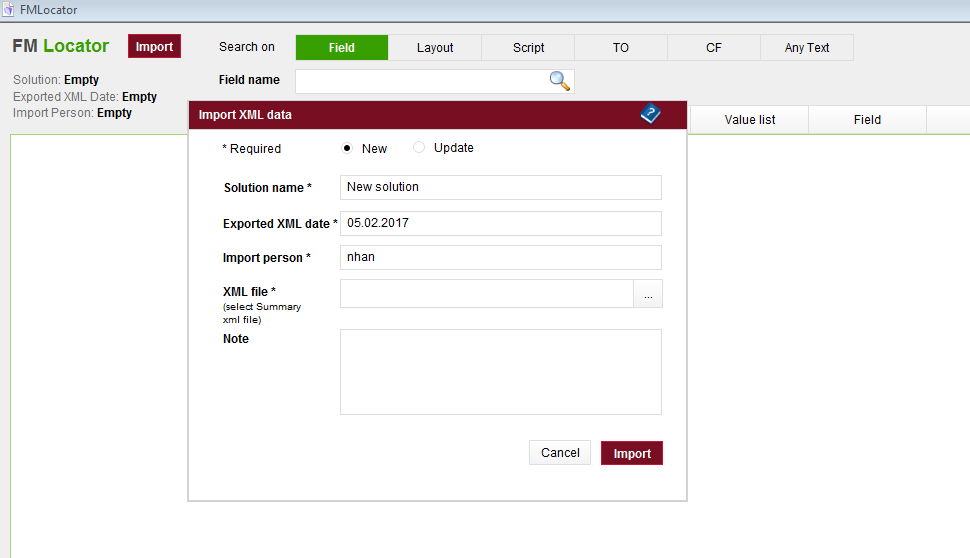Select the TO search tab
Viewport: 970px width, 558px height.
(x=621, y=47)
